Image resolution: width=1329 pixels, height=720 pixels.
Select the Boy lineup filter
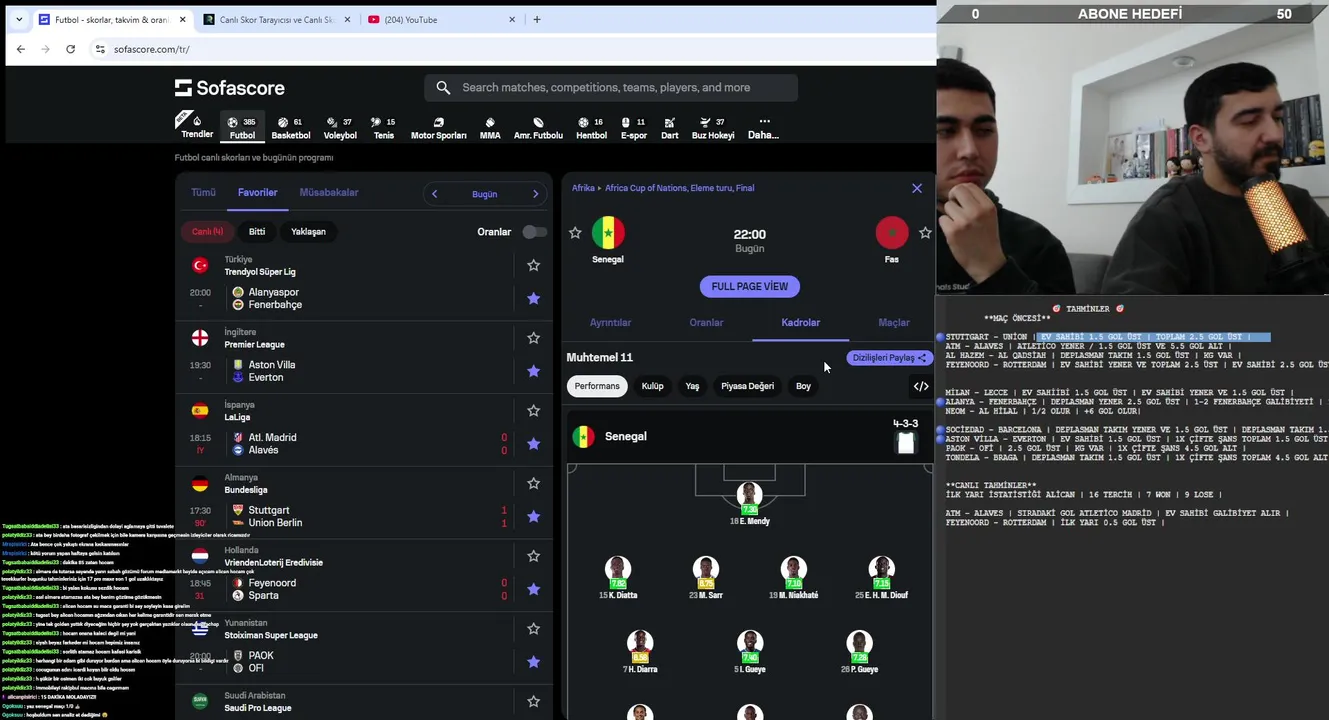pos(803,386)
